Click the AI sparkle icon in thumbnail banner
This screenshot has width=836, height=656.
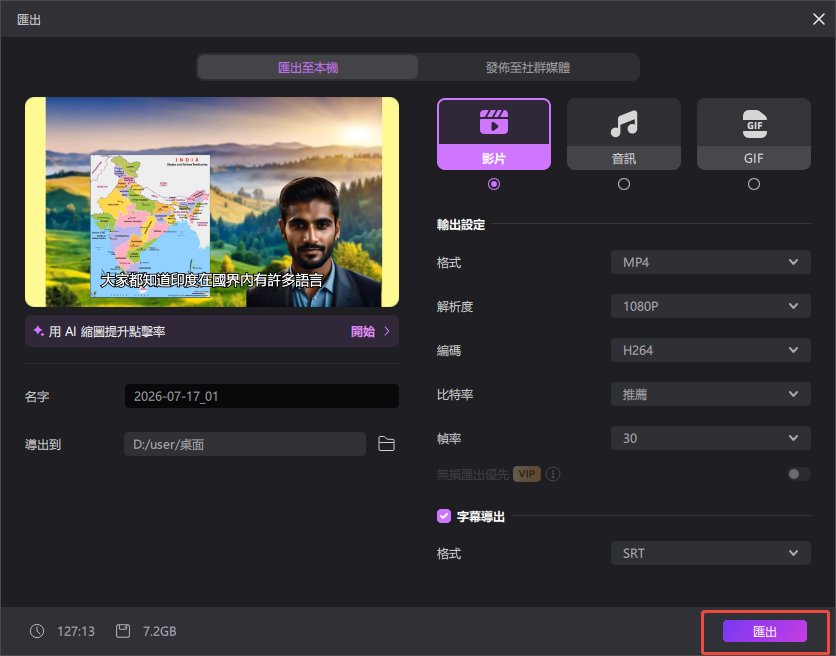point(38,331)
